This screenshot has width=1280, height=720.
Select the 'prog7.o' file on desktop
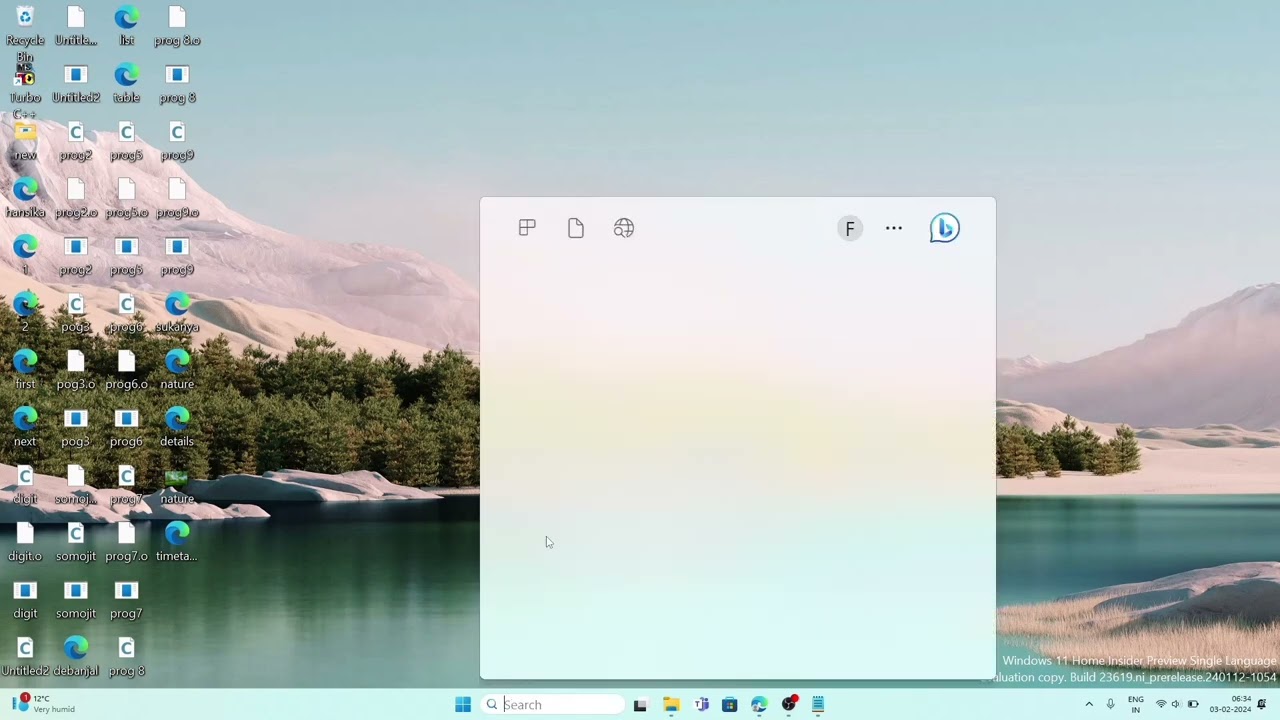click(126, 542)
